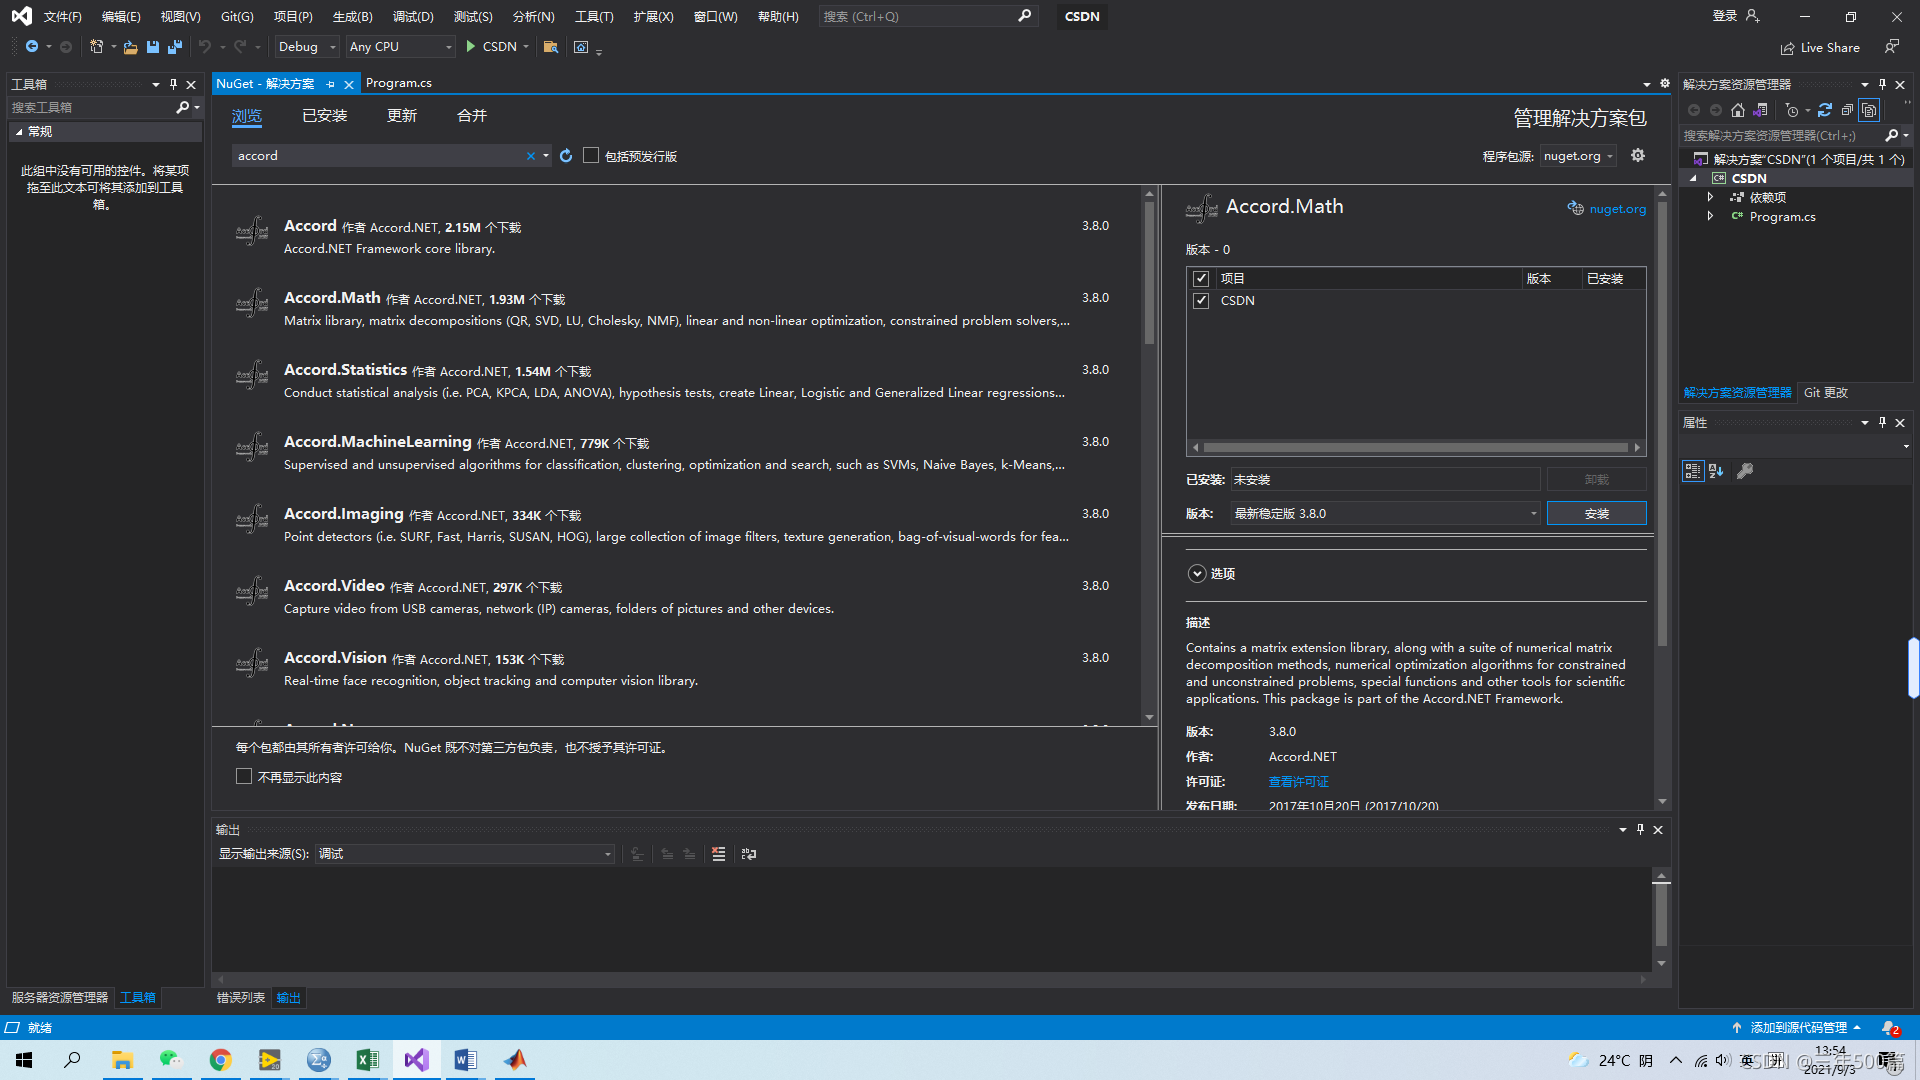The height and width of the screenshot is (1080, 1920).
Task: Click Home icon in Solution Explorer toolbar
Action: (x=1738, y=111)
